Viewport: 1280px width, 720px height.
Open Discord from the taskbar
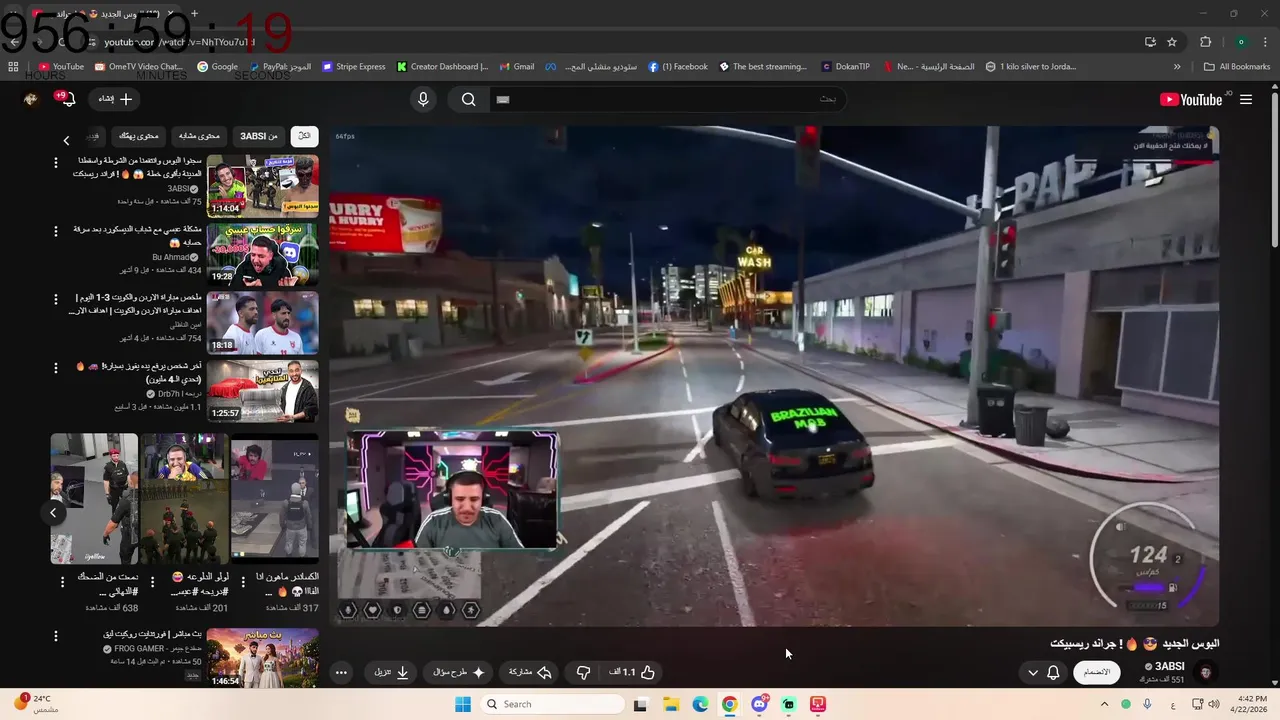(x=760, y=704)
